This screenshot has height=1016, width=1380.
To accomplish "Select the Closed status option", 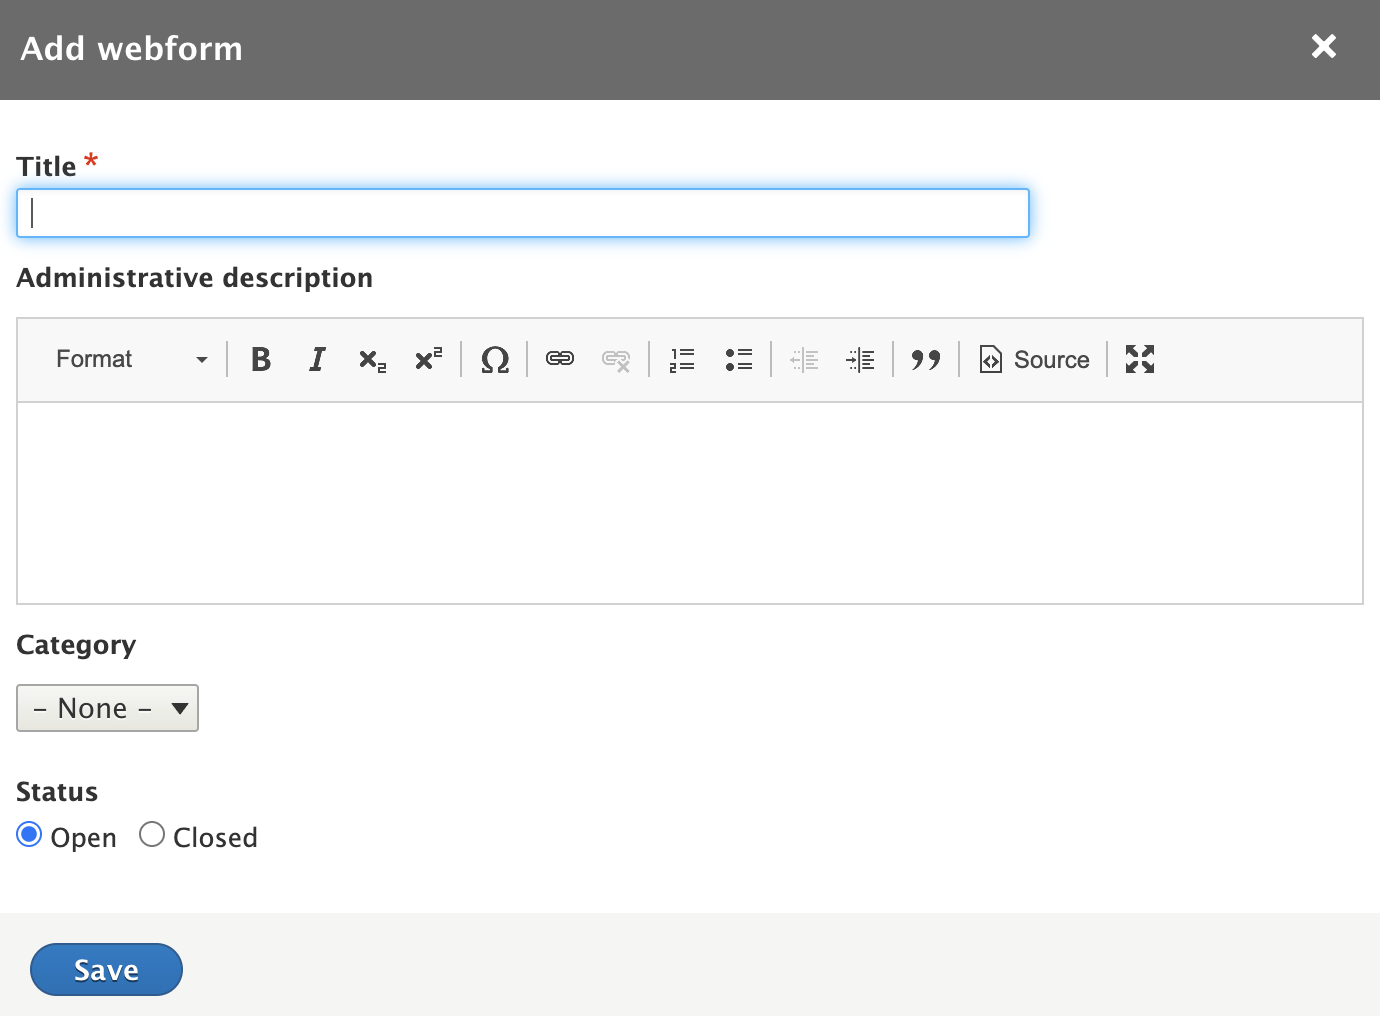I will 152,834.
